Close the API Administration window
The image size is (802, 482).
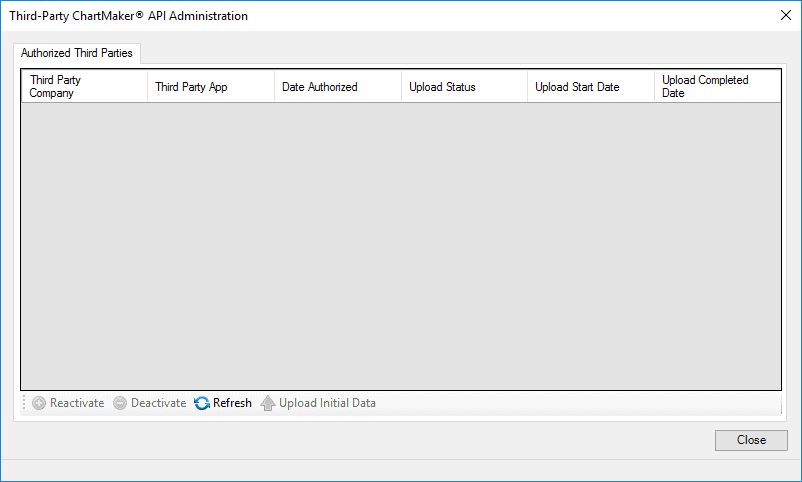pyautogui.click(x=786, y=15)
